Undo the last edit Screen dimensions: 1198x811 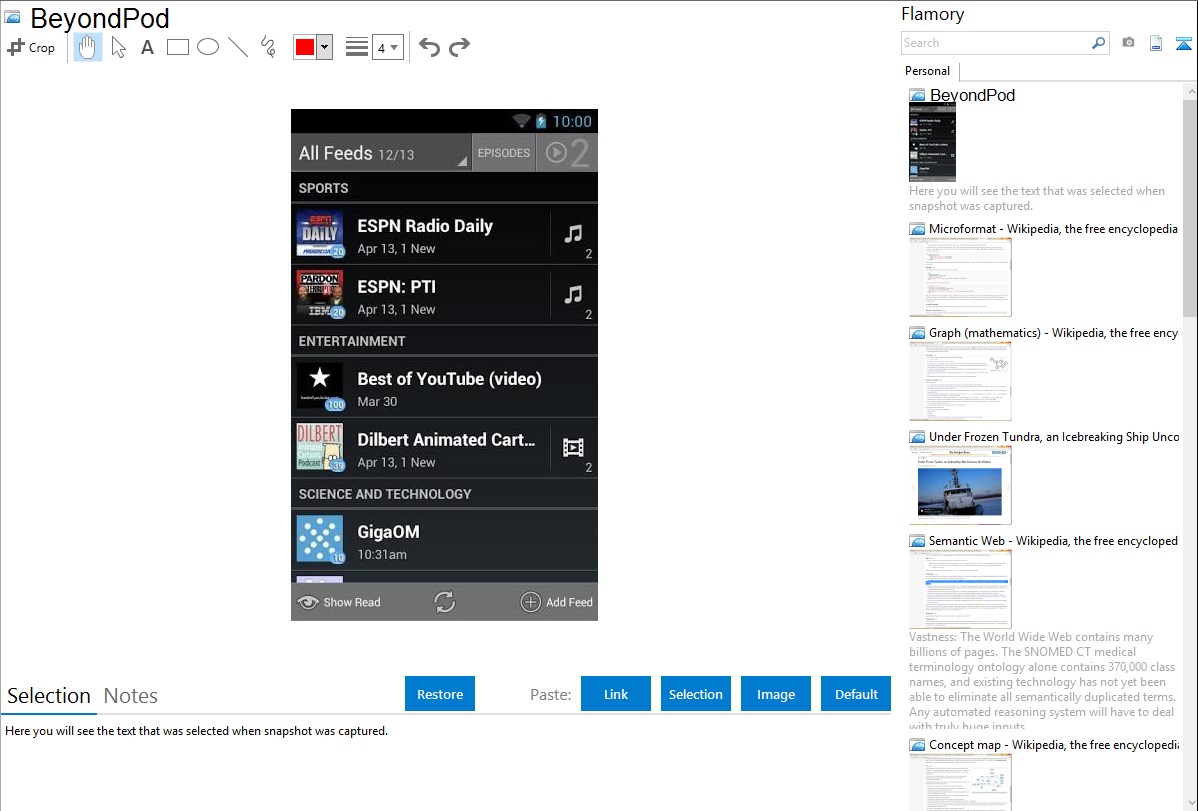[x=429, y=47]
